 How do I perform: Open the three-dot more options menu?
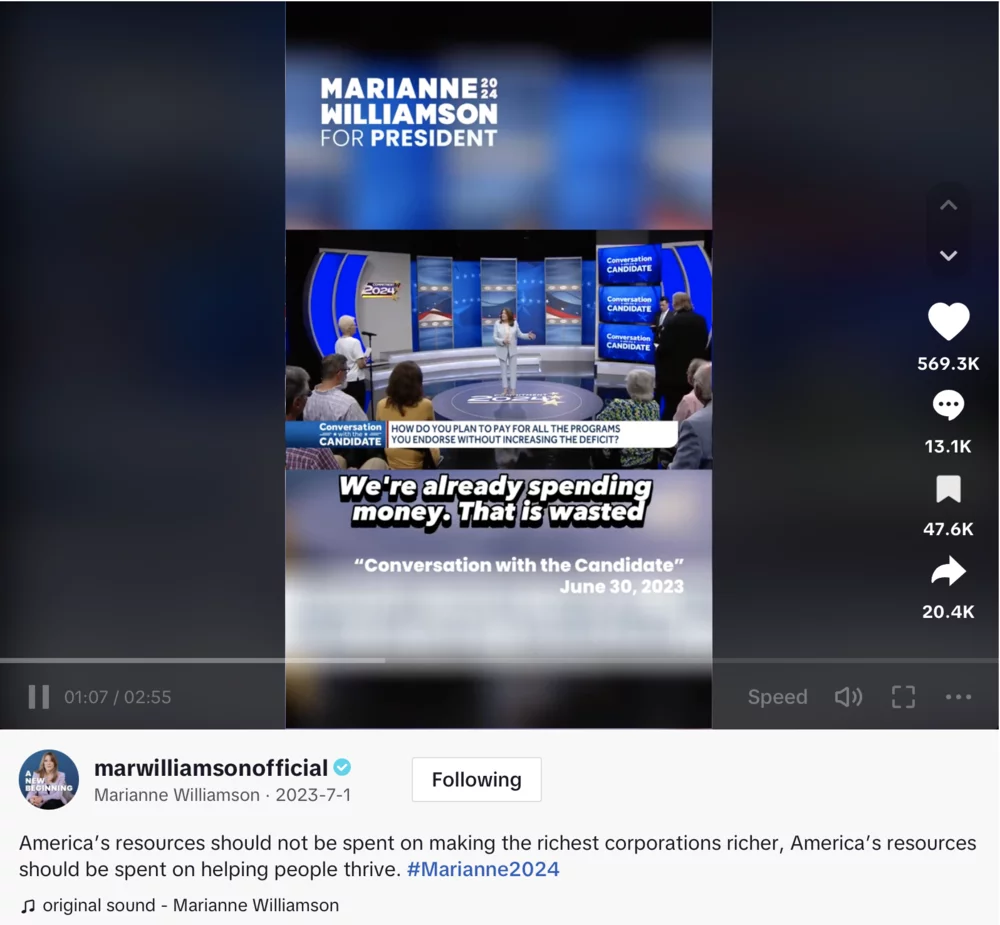tap(959, 697)
